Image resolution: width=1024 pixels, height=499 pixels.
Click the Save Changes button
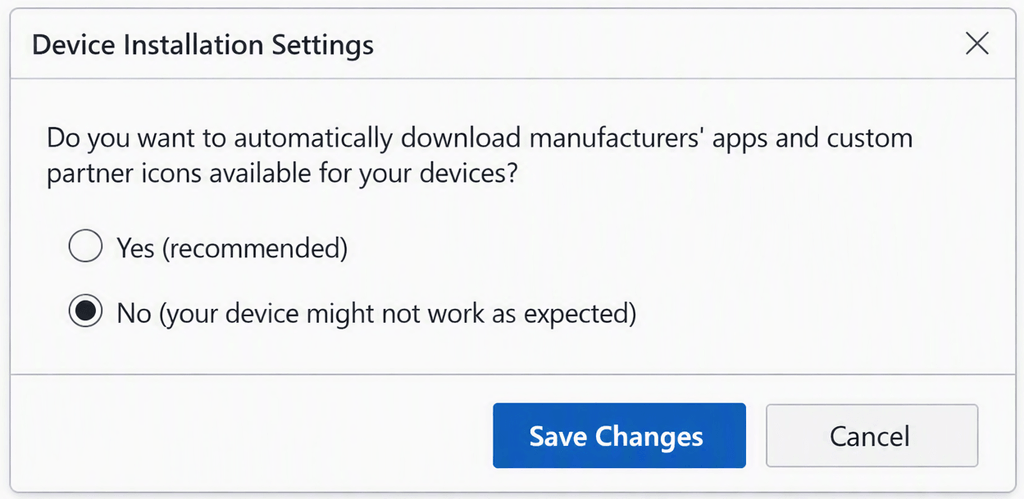pos(619,435)
